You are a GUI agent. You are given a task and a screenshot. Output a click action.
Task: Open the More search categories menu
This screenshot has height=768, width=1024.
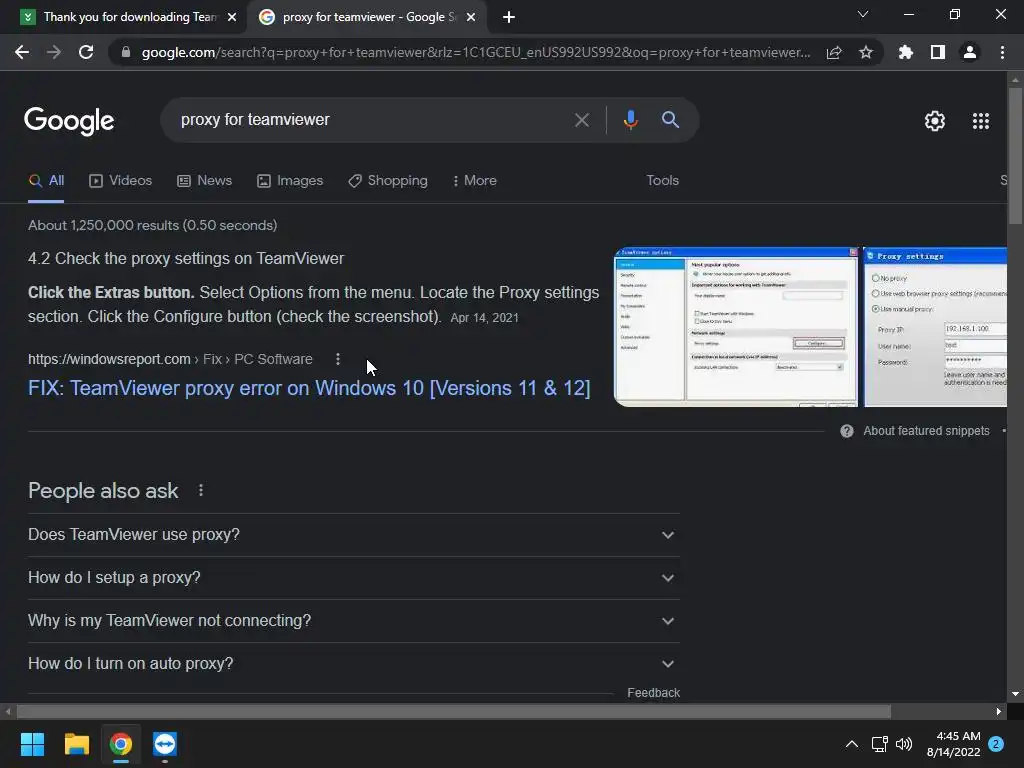(x=475, y=181)
